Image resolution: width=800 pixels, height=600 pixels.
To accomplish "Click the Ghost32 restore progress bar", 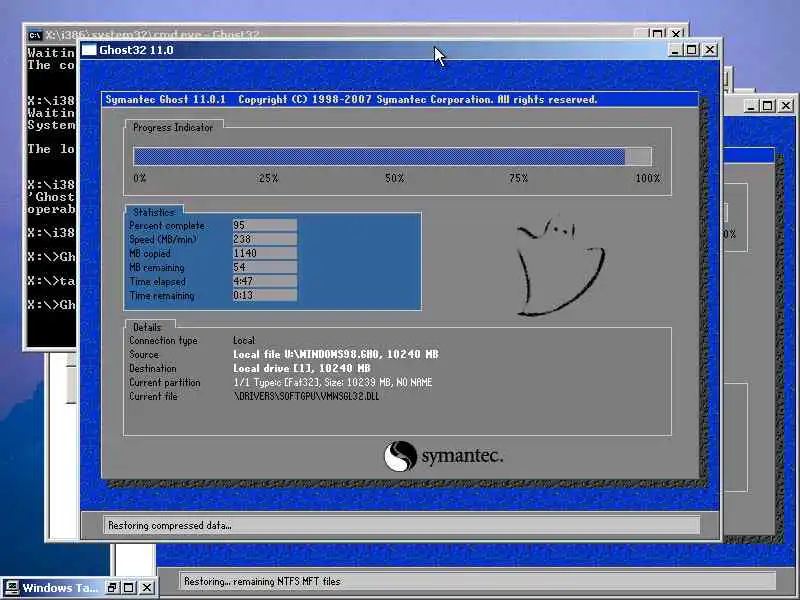I will (392, 157).
